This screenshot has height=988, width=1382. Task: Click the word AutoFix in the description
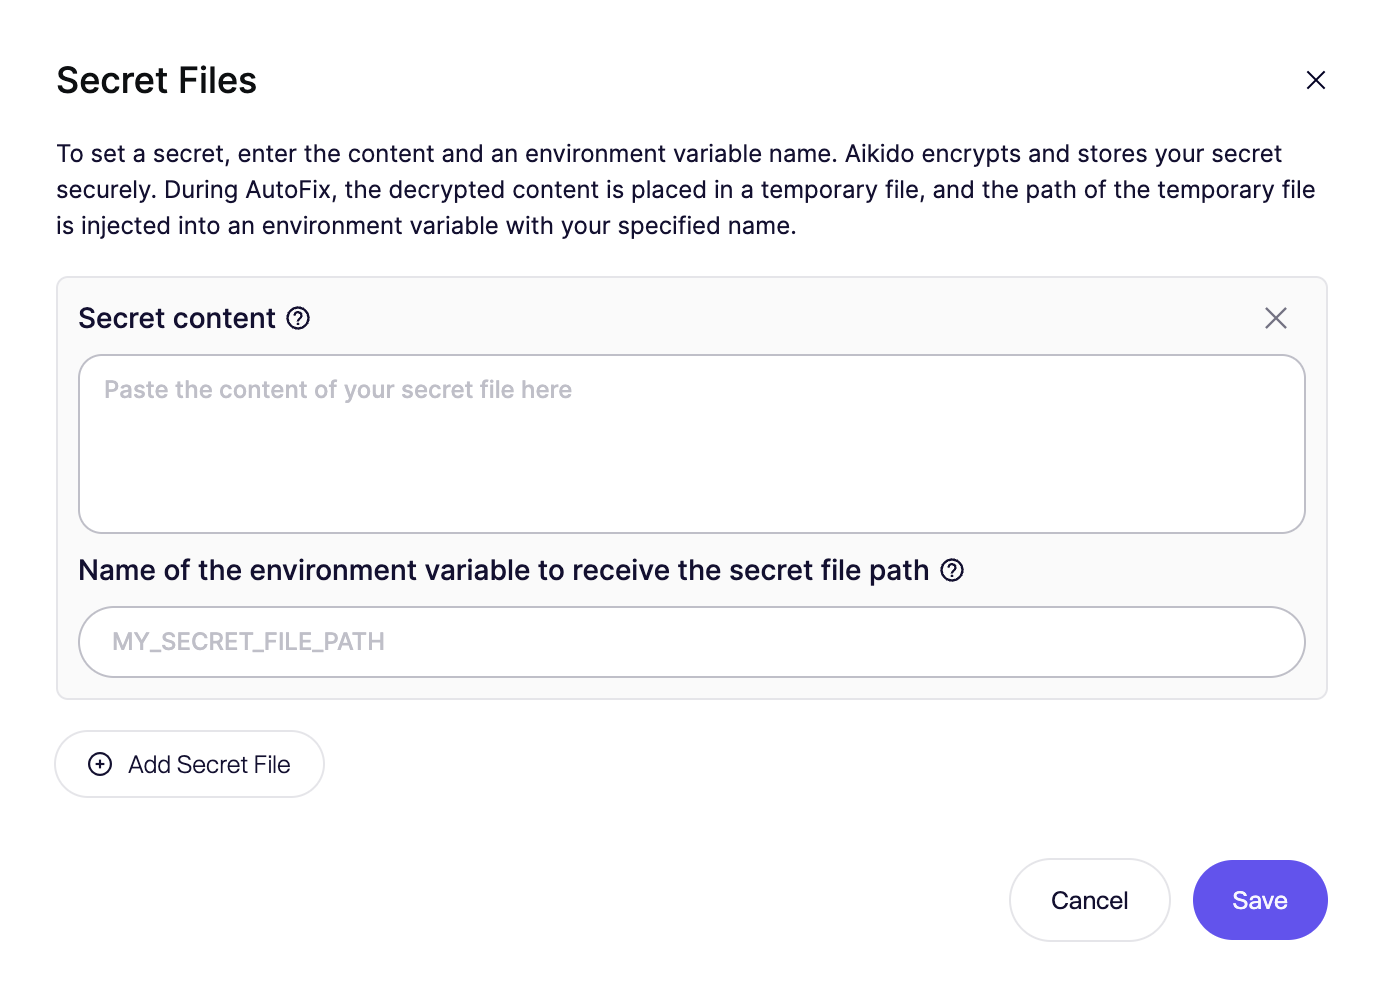(x=288, y=190)
